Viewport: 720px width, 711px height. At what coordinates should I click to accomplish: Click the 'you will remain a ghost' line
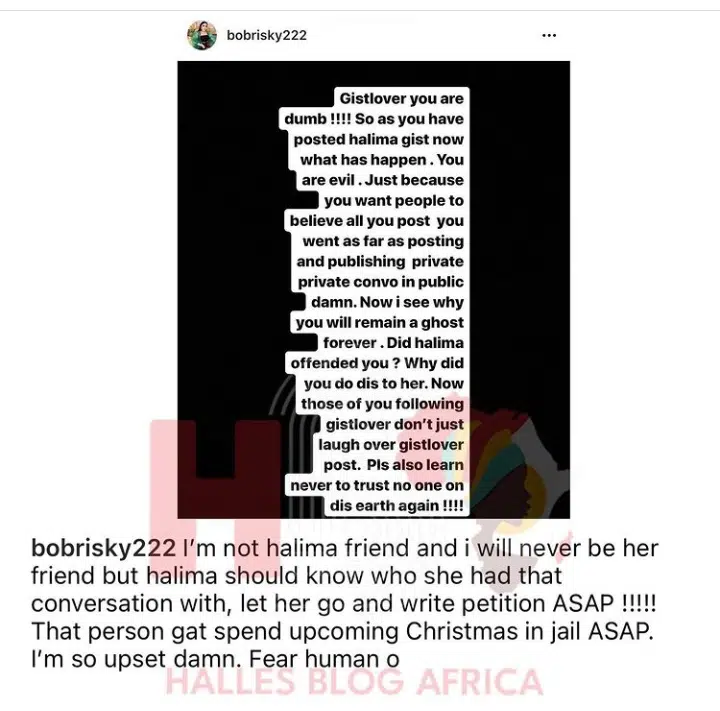click(x=380, y=322)
